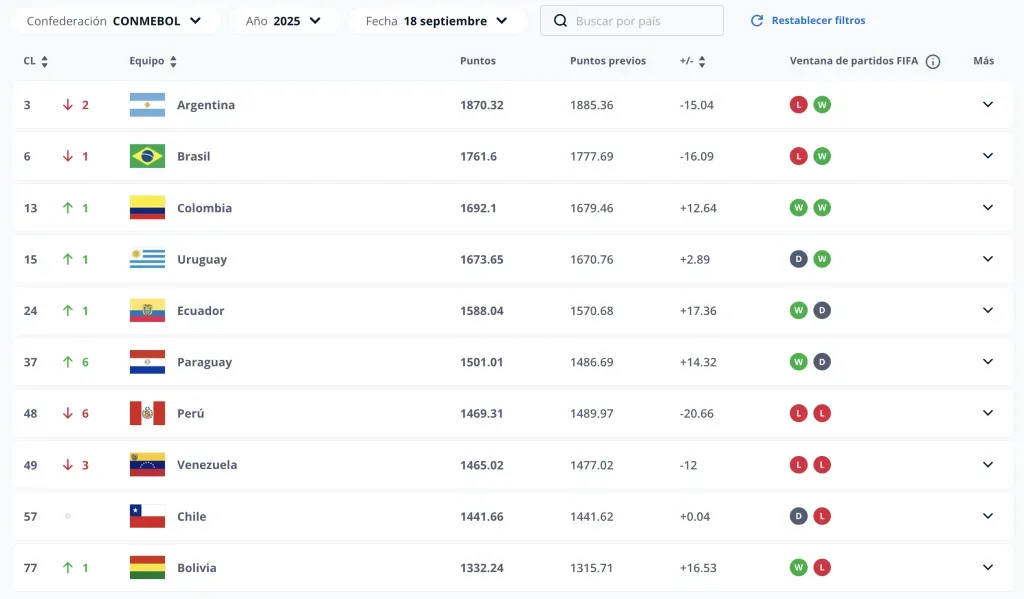Image resolution: width=1024 pixels, height=599 pixels.
Task: Click the magnifier icon in search box
Action: (x=559, y=21)
